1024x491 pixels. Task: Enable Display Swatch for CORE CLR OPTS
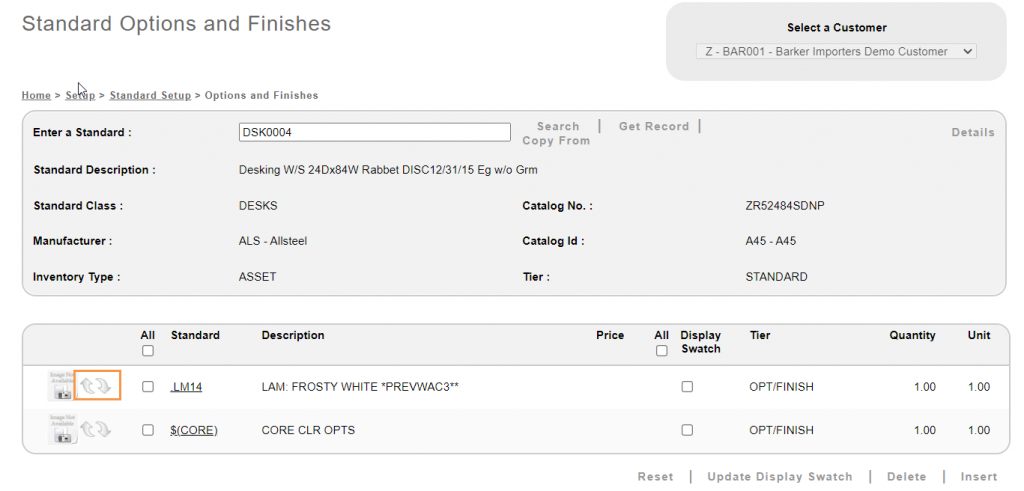[x=687, y=430]
